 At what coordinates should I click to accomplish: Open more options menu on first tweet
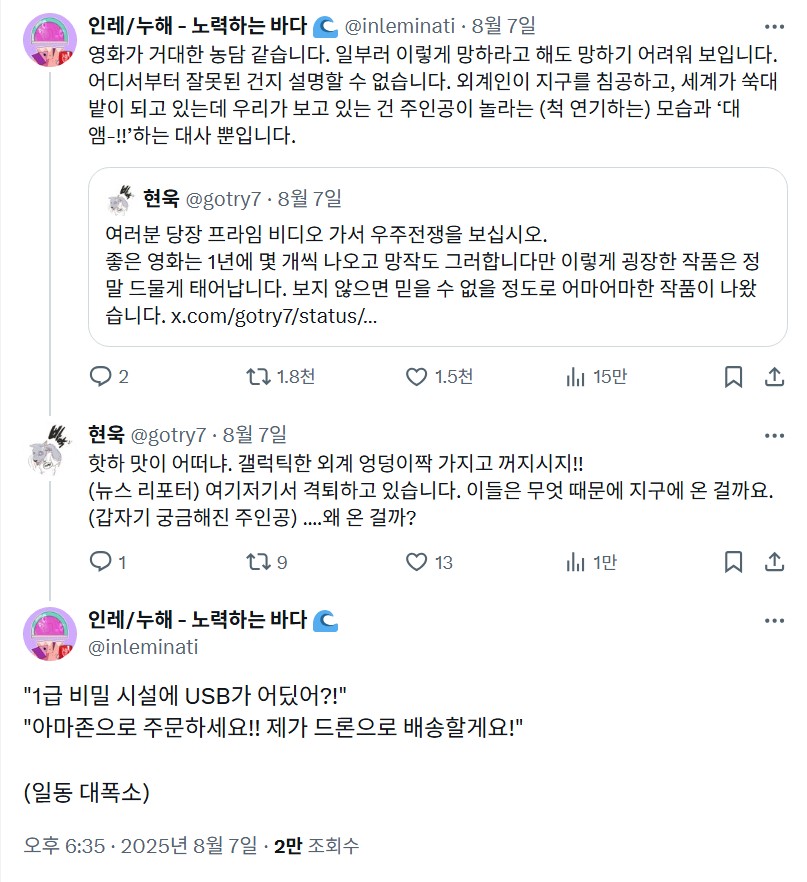(774, 25)
